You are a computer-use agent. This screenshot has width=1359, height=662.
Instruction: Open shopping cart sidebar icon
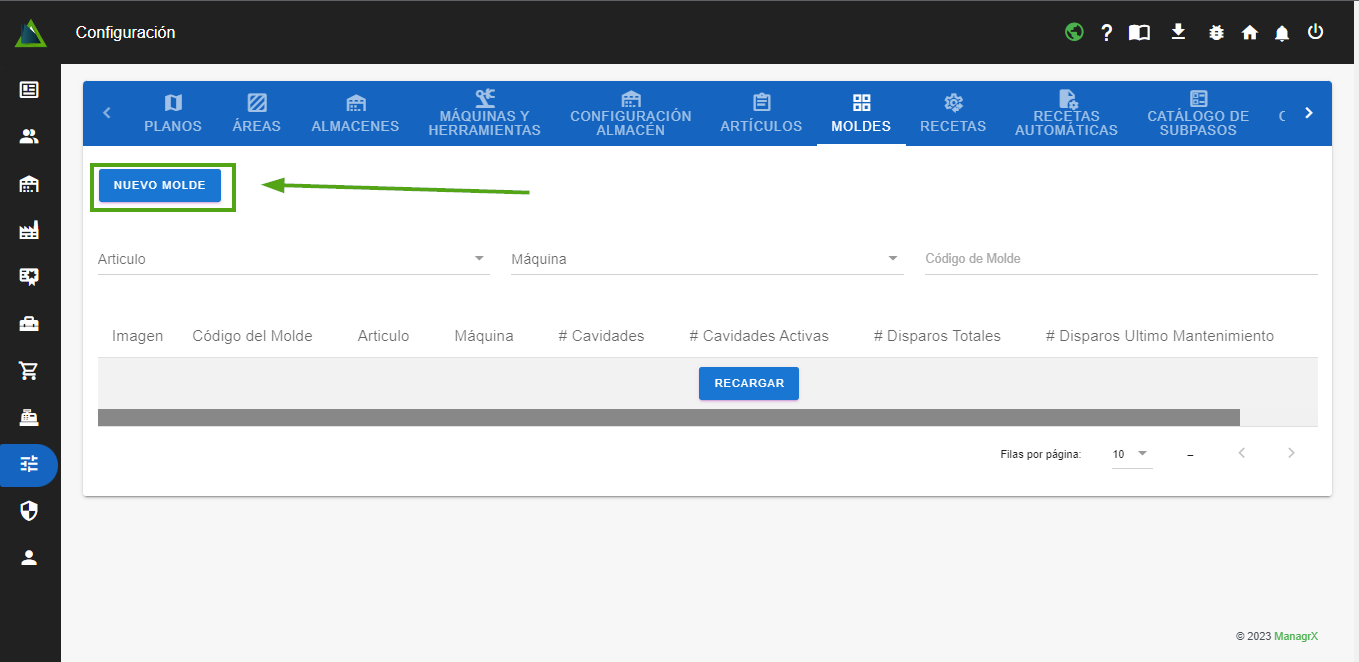click(x=29, y=371)
